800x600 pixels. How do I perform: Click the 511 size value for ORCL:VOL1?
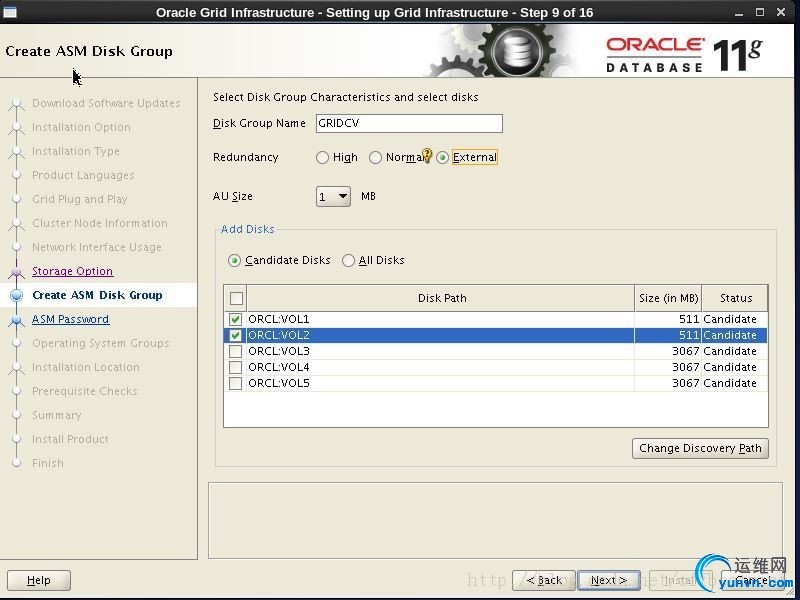point(689,319)
